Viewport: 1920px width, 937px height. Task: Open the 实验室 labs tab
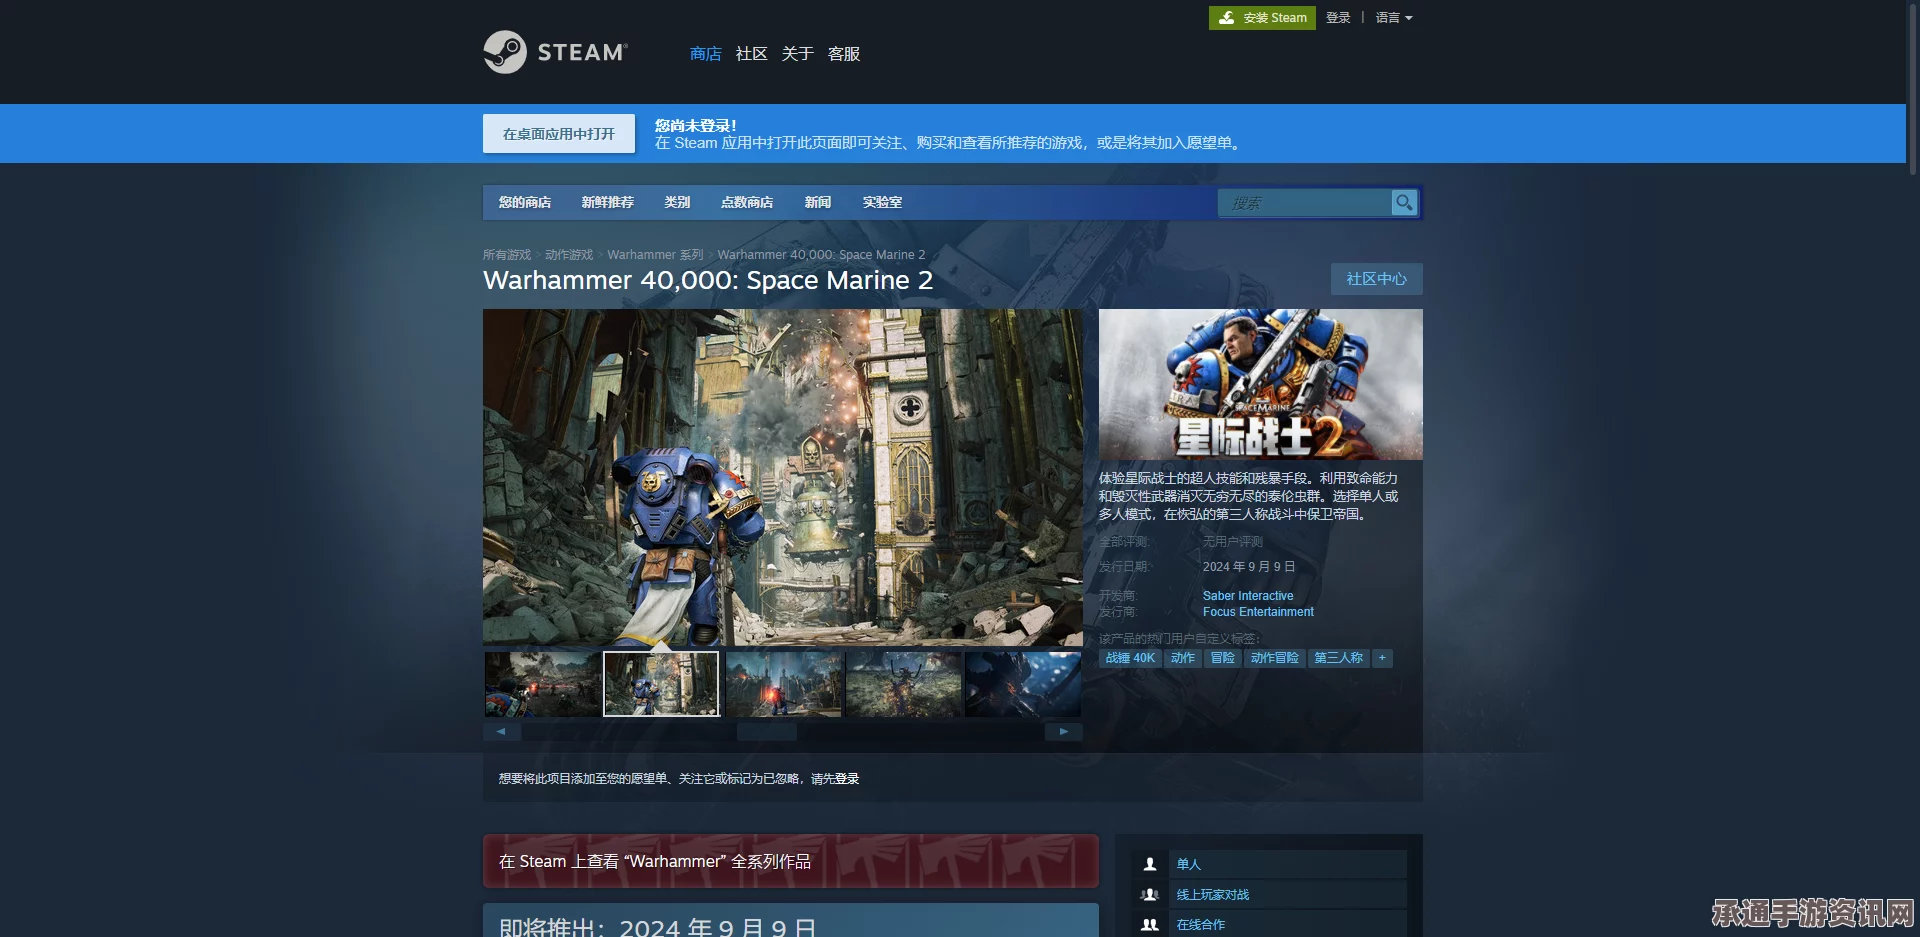tap(882, 202)
